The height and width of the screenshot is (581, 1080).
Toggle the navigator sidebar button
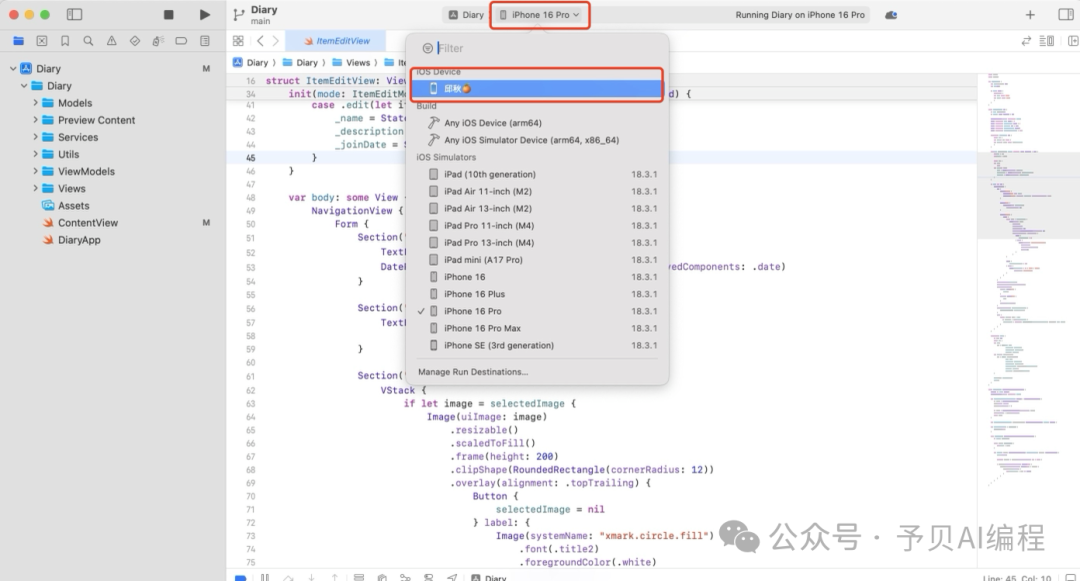[74, 14]
